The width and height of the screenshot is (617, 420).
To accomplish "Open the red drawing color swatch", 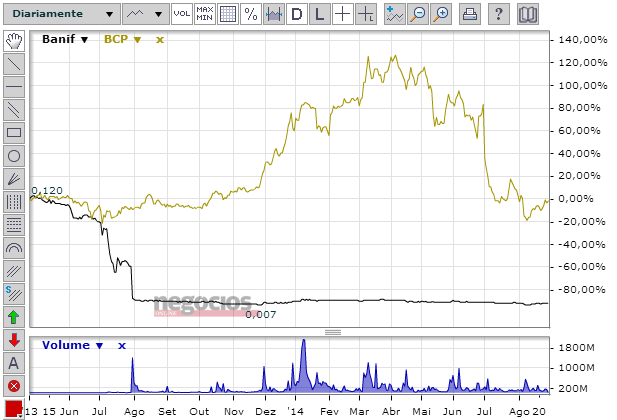I will pyautogui.click(x=14, y=409).
